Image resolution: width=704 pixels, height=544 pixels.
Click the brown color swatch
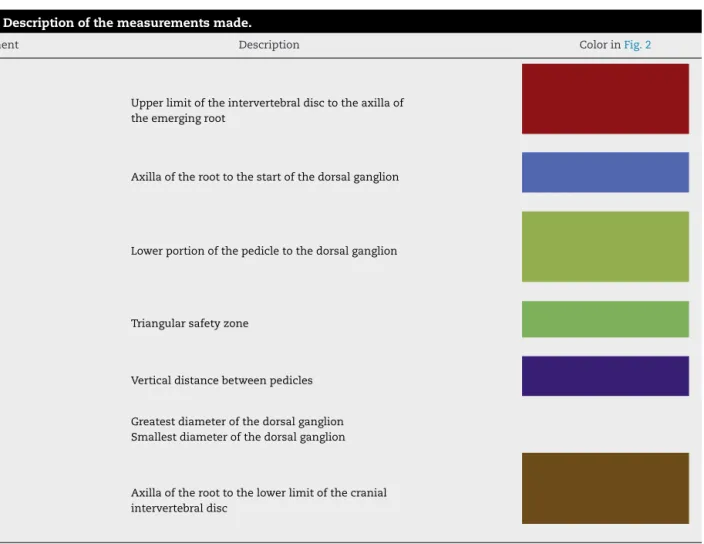coord(605,488)
